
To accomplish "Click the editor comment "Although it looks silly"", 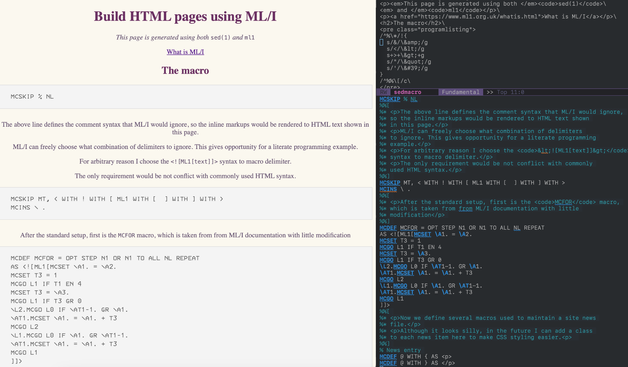I will [486, 331].
